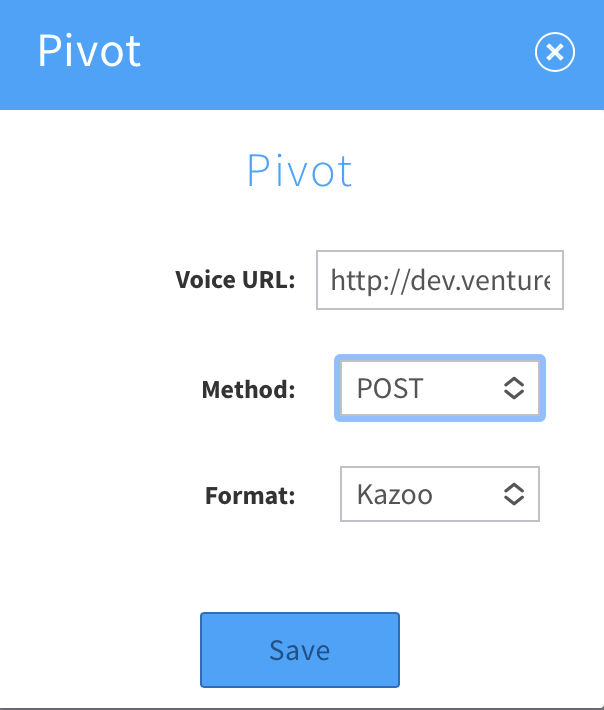Click the Voice URL label

click(x=235, y=280)
